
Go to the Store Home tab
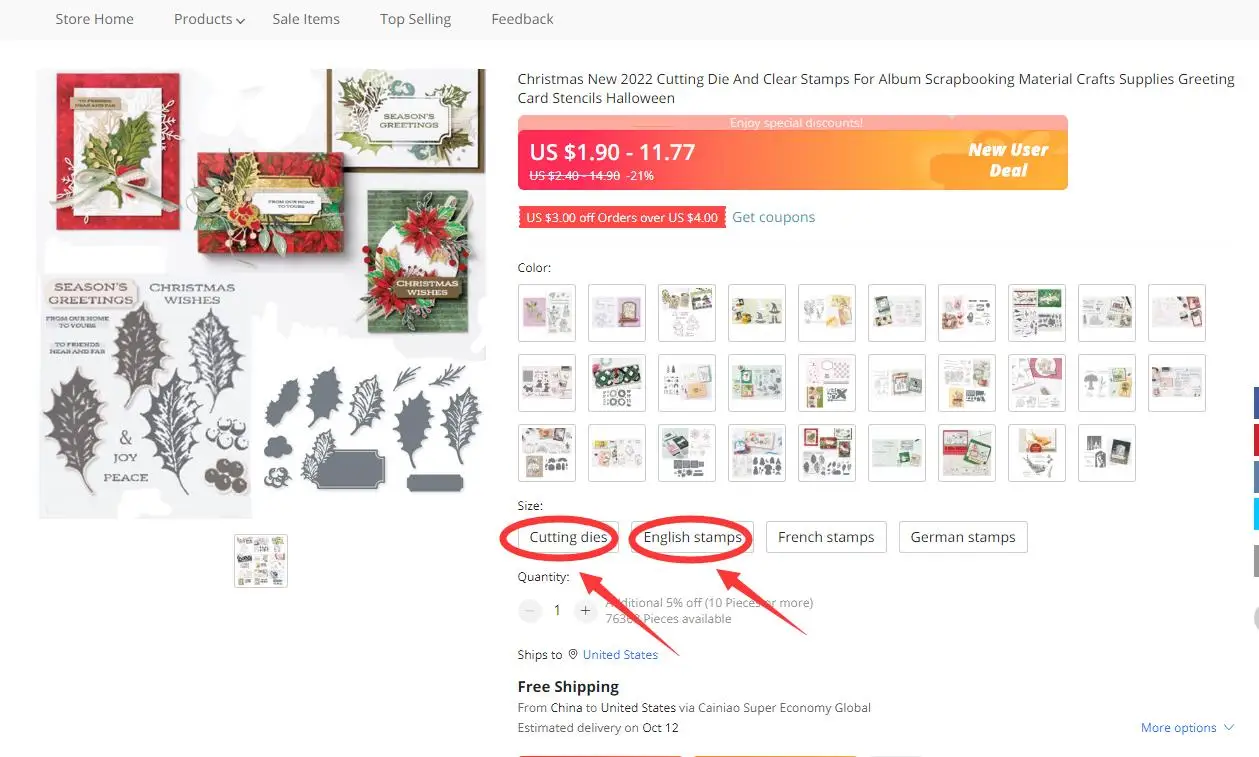(94, 19)
